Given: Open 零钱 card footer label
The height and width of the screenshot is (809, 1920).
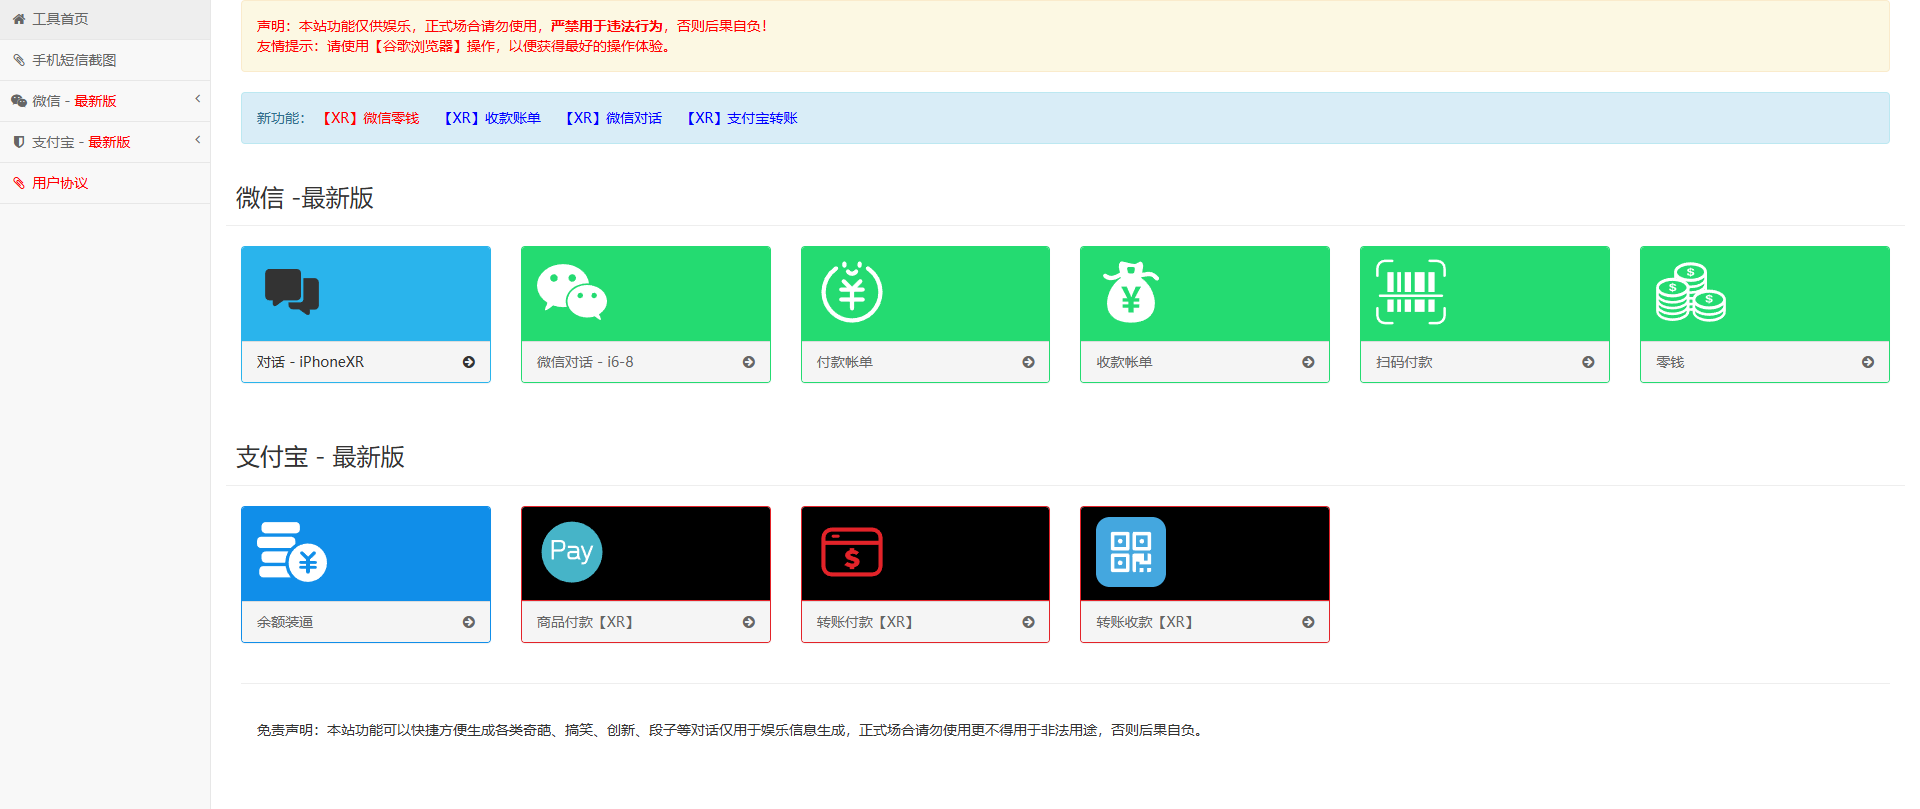Looking at the screenshot, I should (x=1671, y=362).
